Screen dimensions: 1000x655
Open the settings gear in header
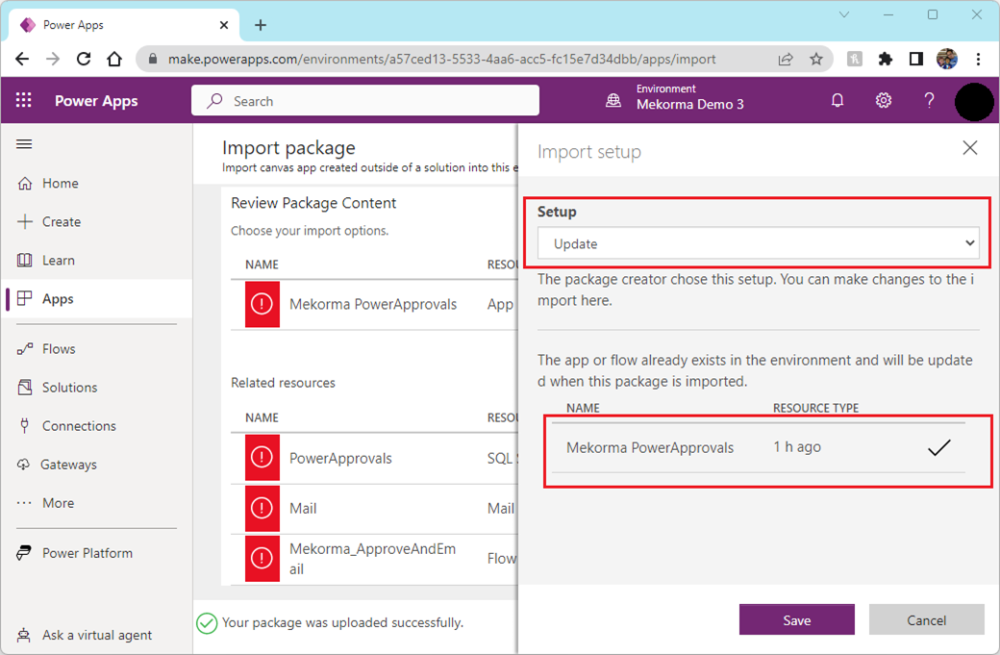click(884, 101)
